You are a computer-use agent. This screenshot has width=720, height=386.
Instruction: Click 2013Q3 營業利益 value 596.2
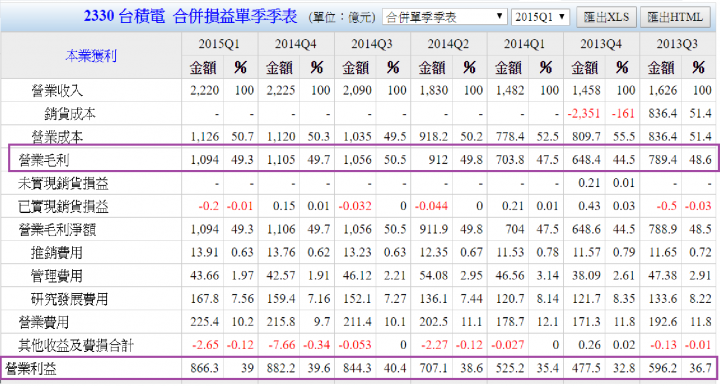point(662,369)
